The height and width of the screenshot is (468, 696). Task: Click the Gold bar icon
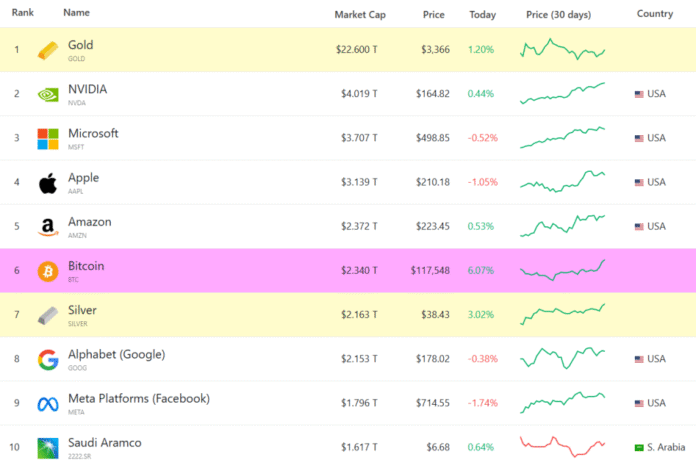(48, 50)
